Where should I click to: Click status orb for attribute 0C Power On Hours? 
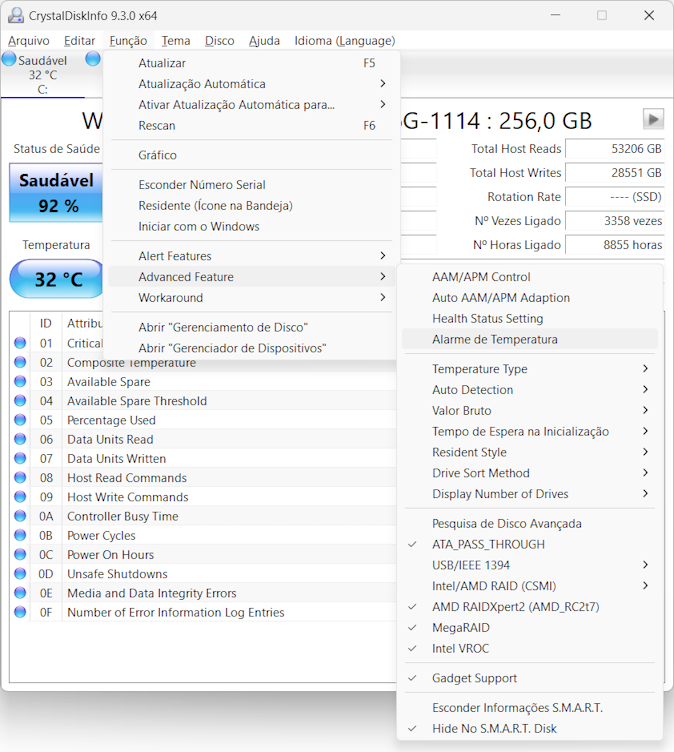(x=20, y=555)
